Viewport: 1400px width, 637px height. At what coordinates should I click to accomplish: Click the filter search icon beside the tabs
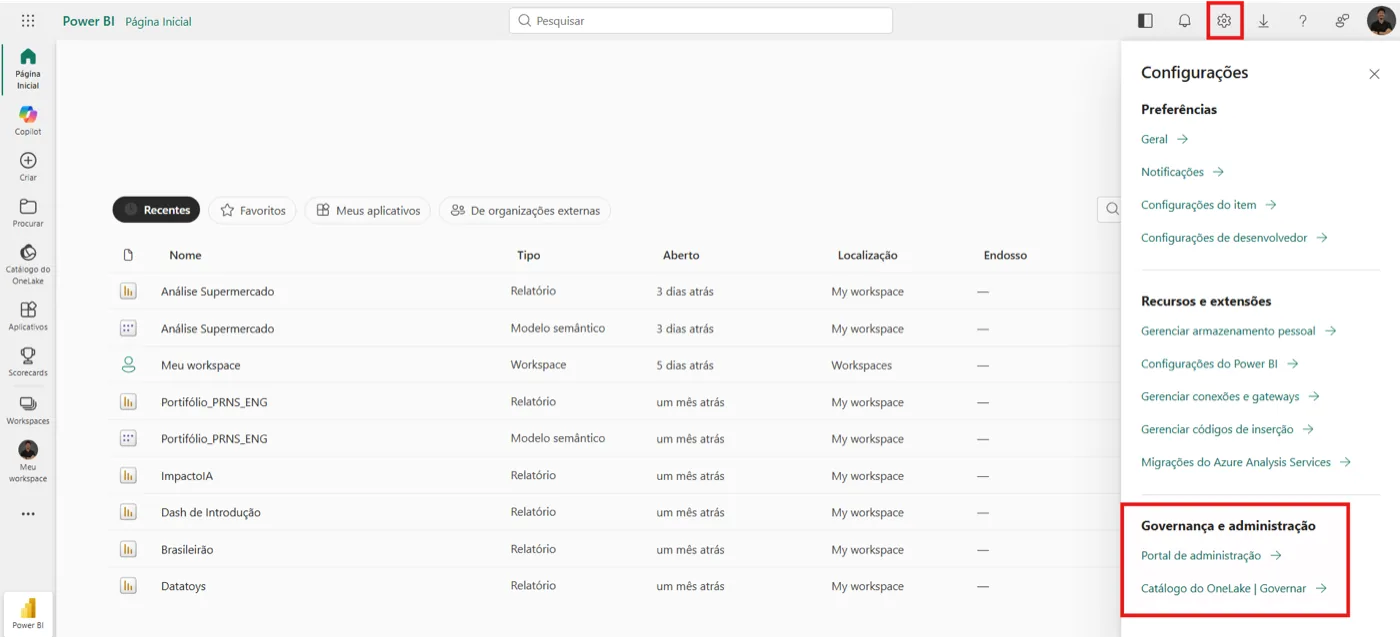pyautogui.click(x=1110, y=210)
